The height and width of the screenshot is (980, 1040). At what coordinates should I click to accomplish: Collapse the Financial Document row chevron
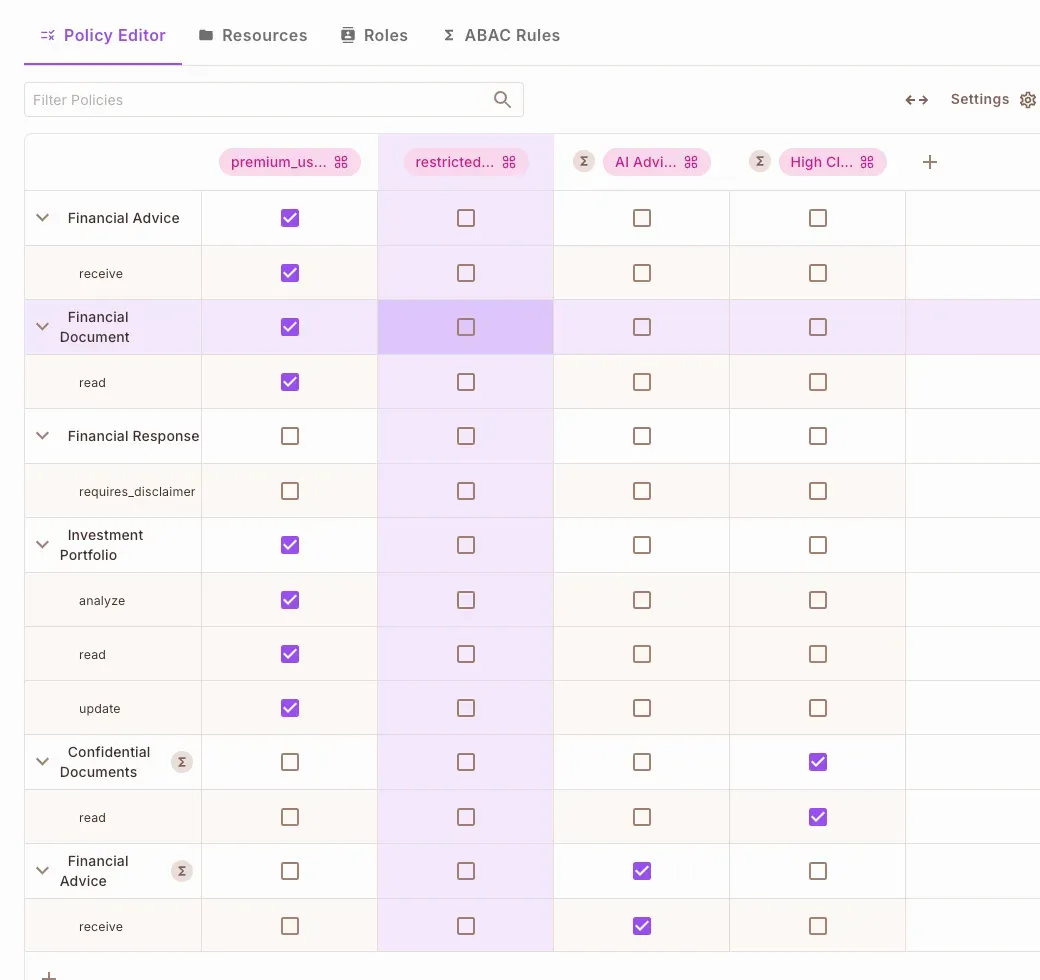pos(42,327)
